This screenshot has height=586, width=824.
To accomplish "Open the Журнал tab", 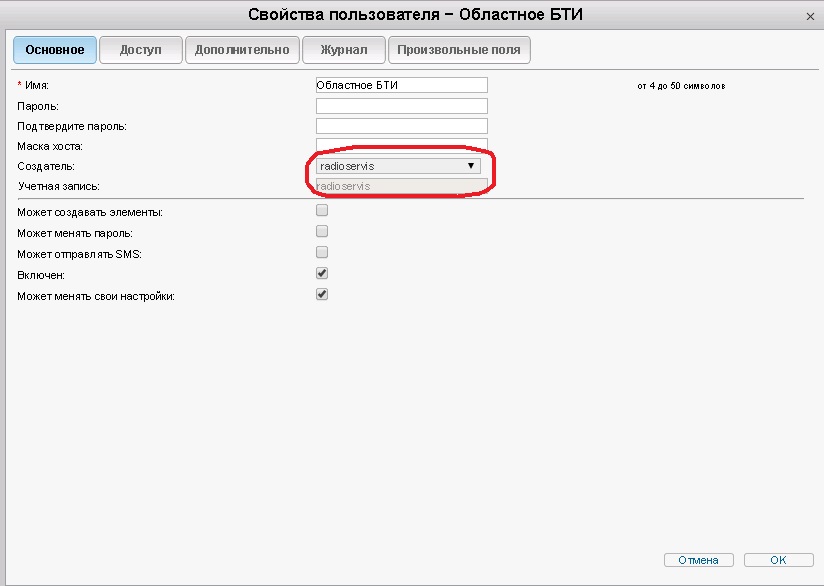I will click(344, 50).
